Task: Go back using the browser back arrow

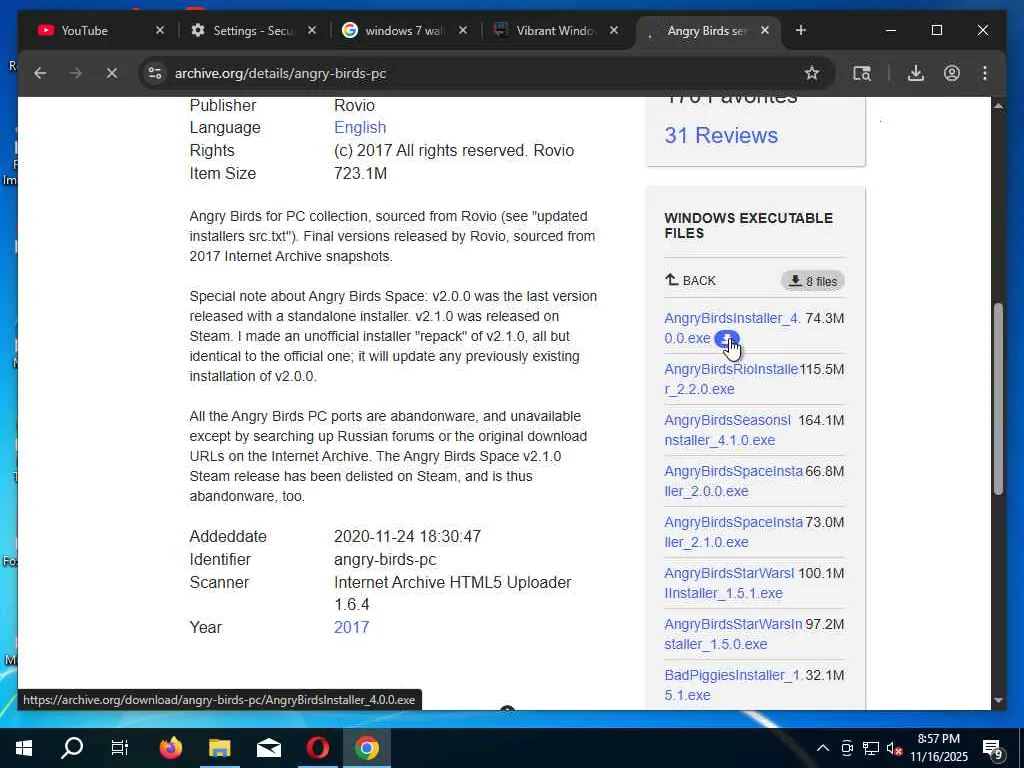Action: point(40,73)
